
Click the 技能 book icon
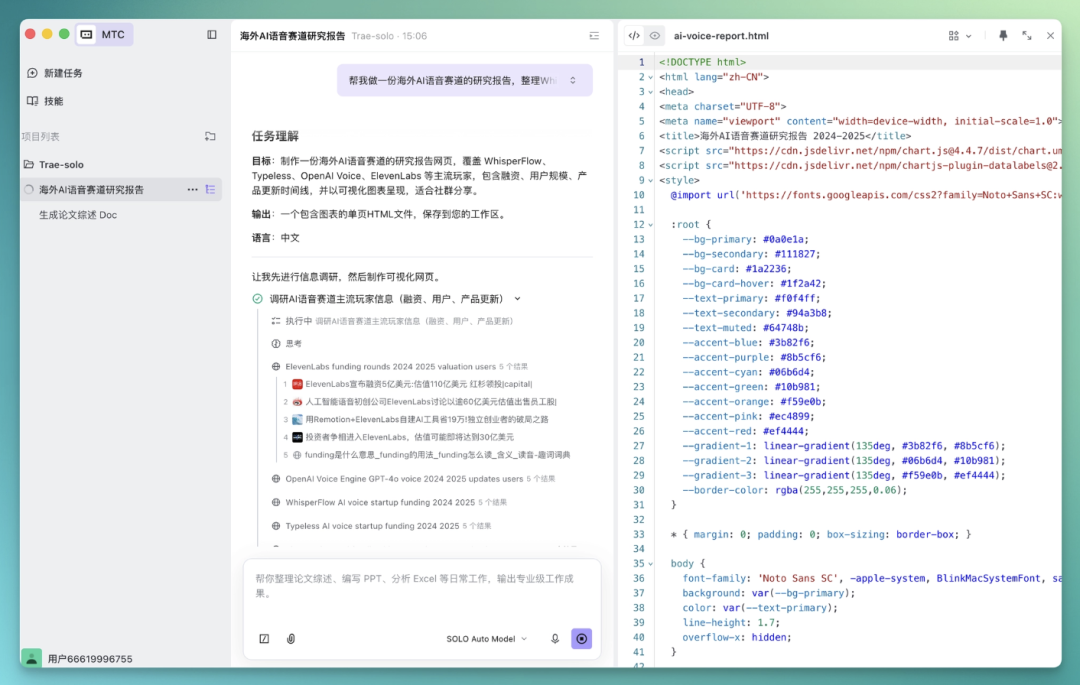pos(32,101)
